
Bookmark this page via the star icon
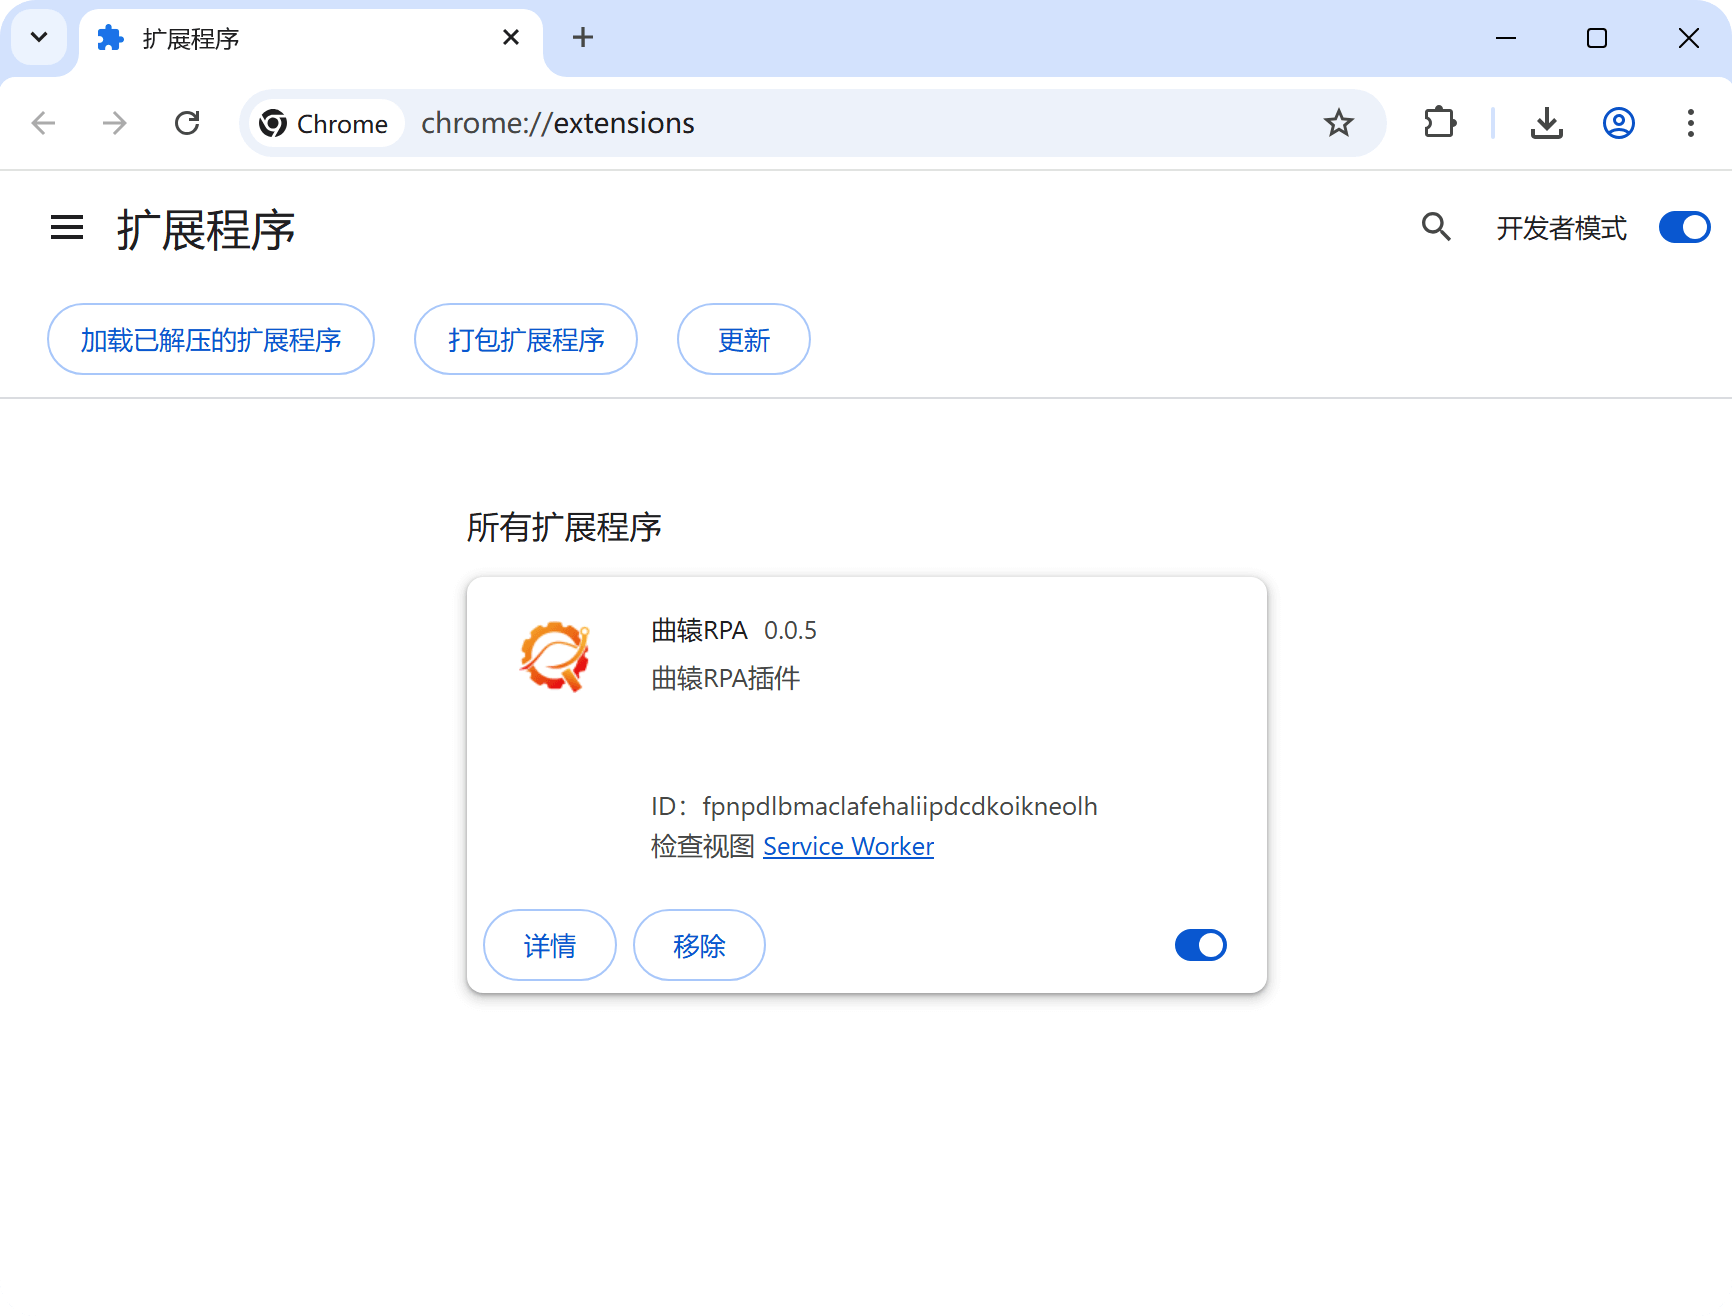[x=1338, y=123]
